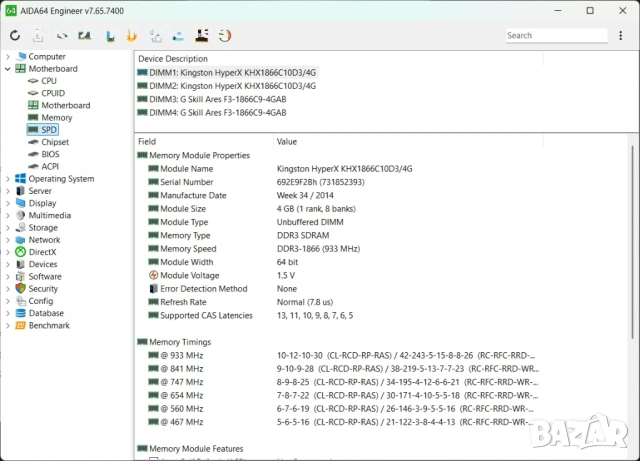
Task: Open the ACPI tree item
Action: [x=50, y=166]
